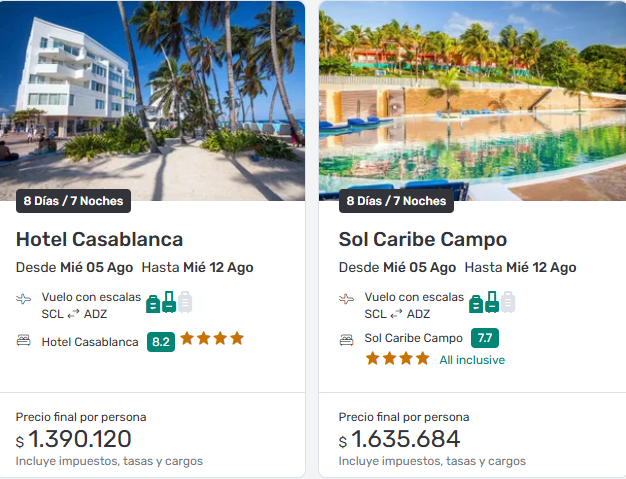Click the airplane icon in Hotel Casablanca card

[x=24, y=299]
